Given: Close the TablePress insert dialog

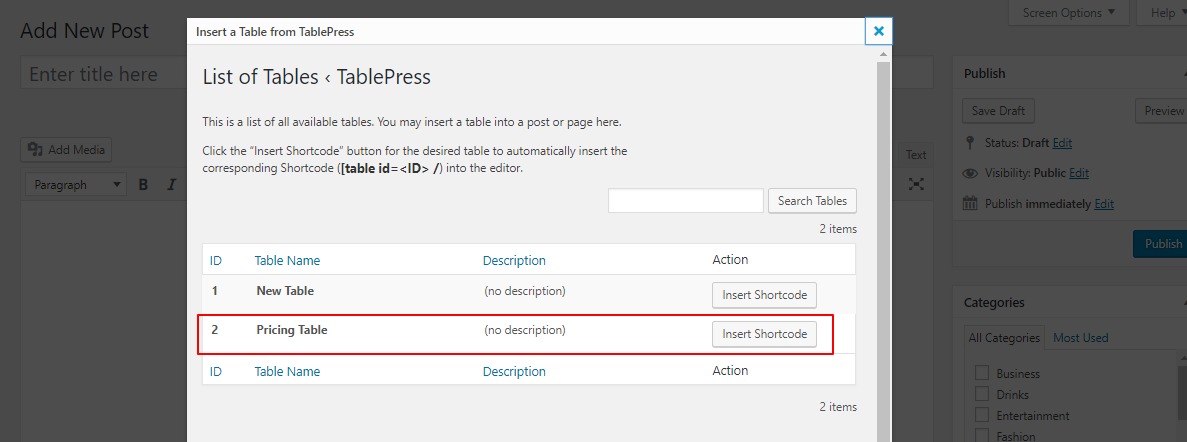Looking at the screenshot, I should point(878,31).
